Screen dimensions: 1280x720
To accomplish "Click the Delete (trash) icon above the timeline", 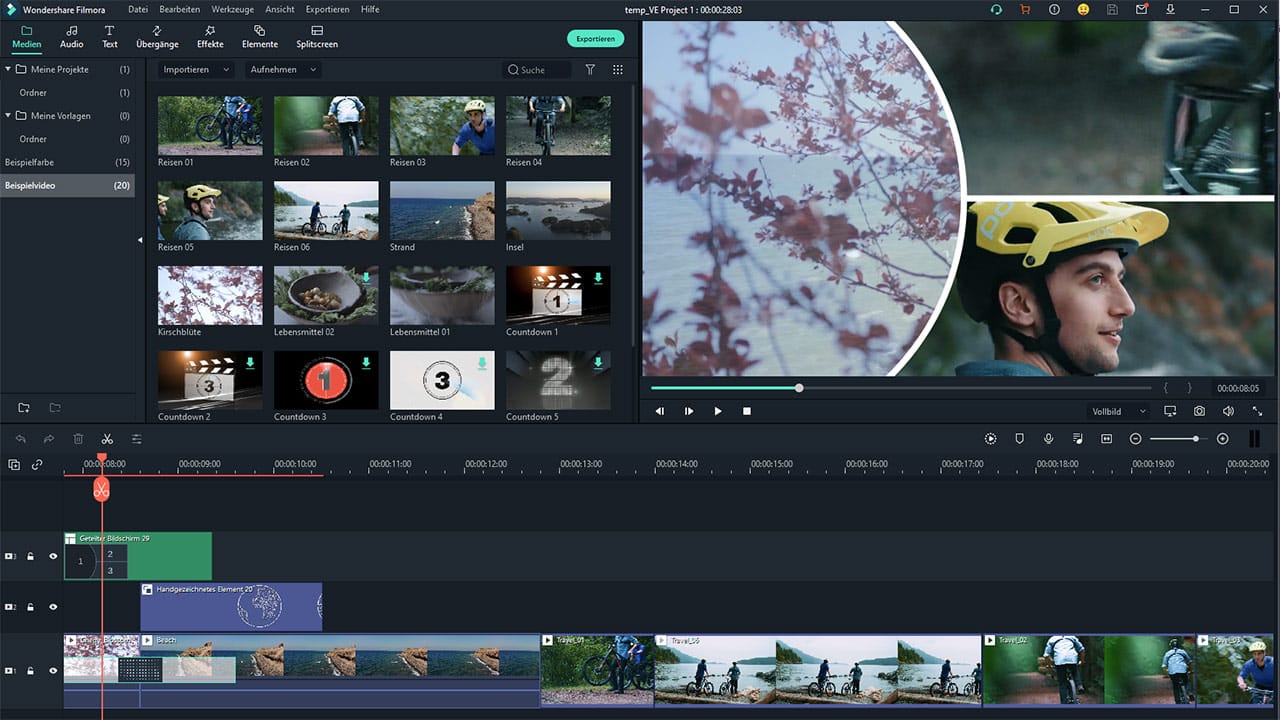I will point(79,438).
